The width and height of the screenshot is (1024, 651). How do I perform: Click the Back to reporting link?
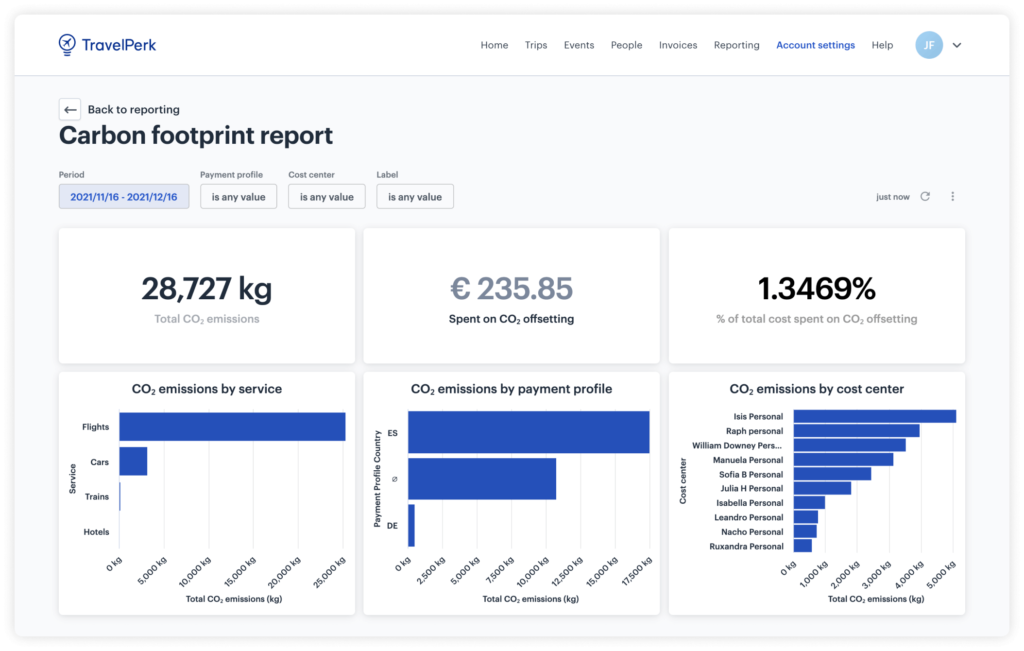tap(133, 110)
